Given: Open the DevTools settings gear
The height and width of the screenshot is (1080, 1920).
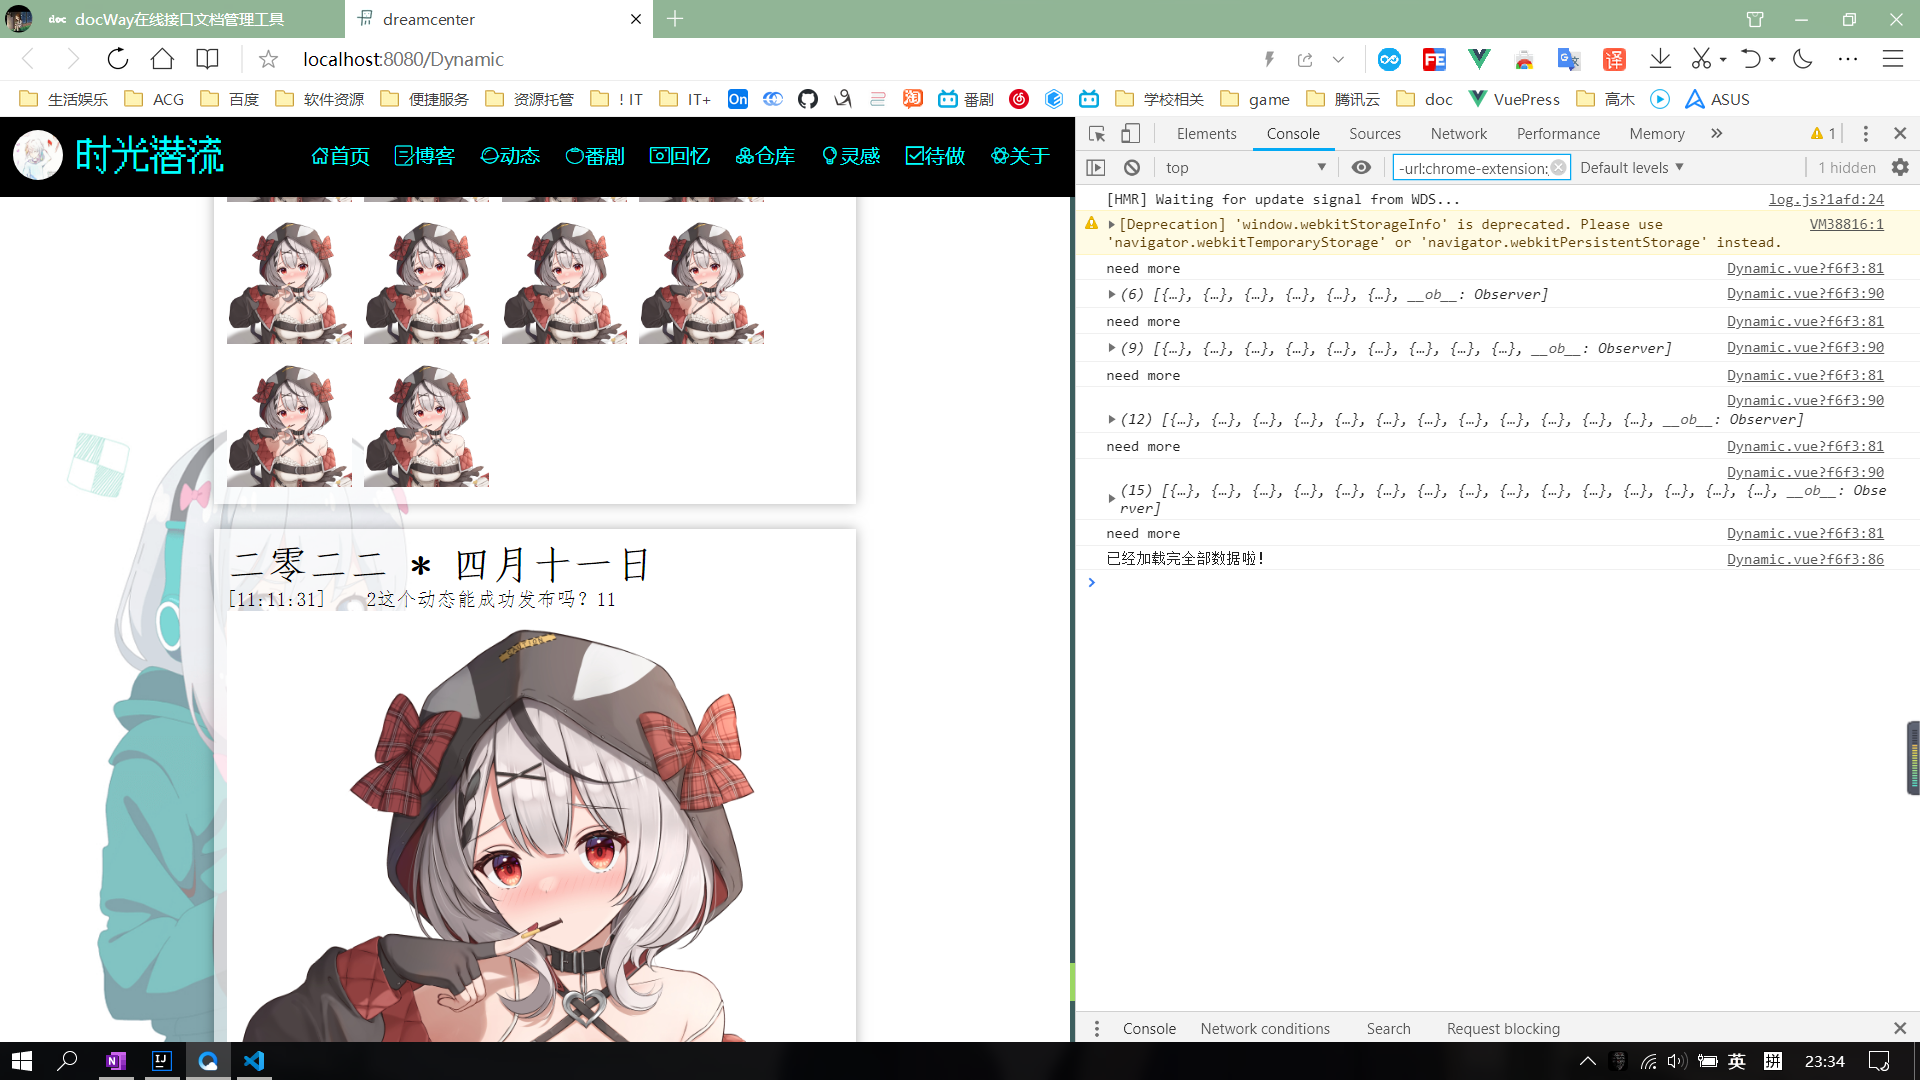Looking at the screenshot, I should pyautogui.click(x=1899, y=167).
